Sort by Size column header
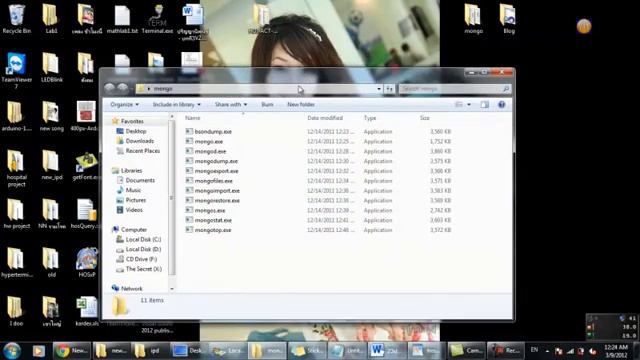The image size is (640, 360). tap(425, 118)
